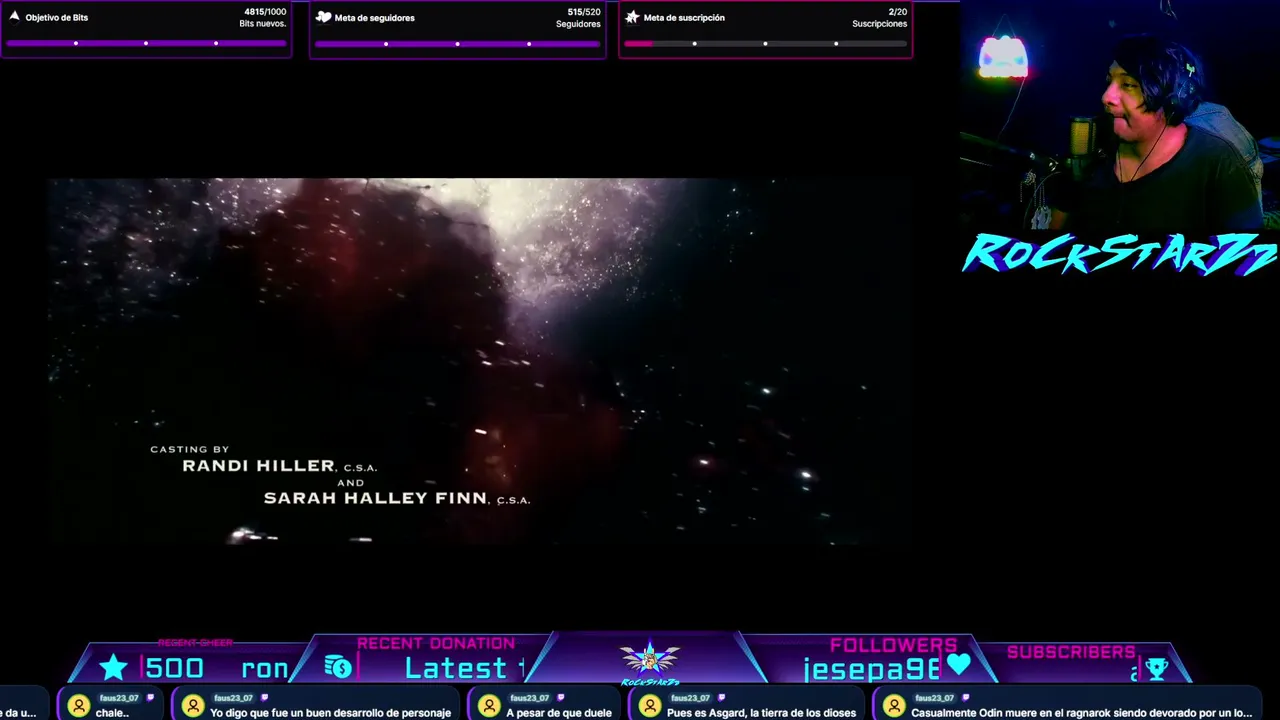Image resolution: width=1280 pixels, height=720 pixels.
Task: Click the avatar beside 'Casualmente Odin muere' message
Action: click(x=894, y=706)
